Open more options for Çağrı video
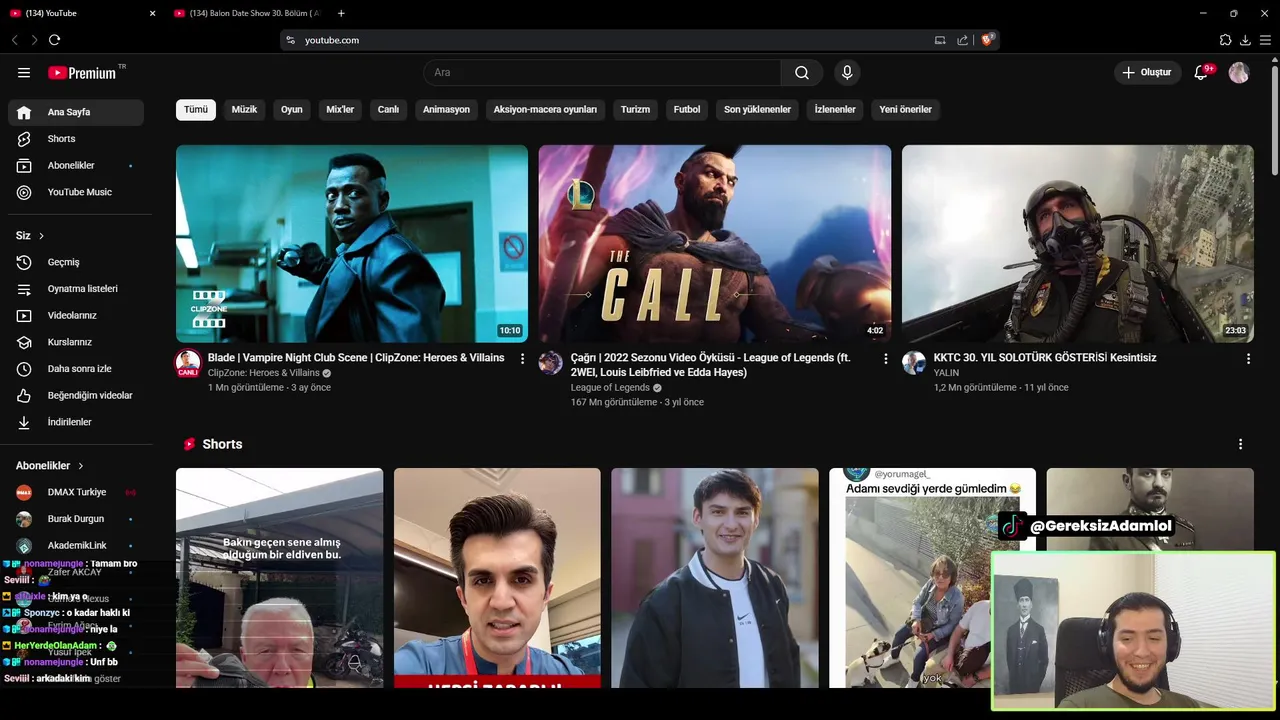 (x=885, y=358)
